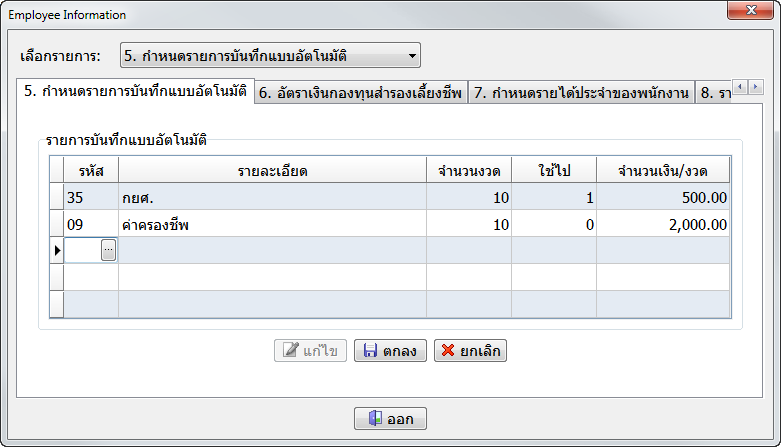Click the ออก exit button with door icon
781x447 pixels.
(390, 419)
